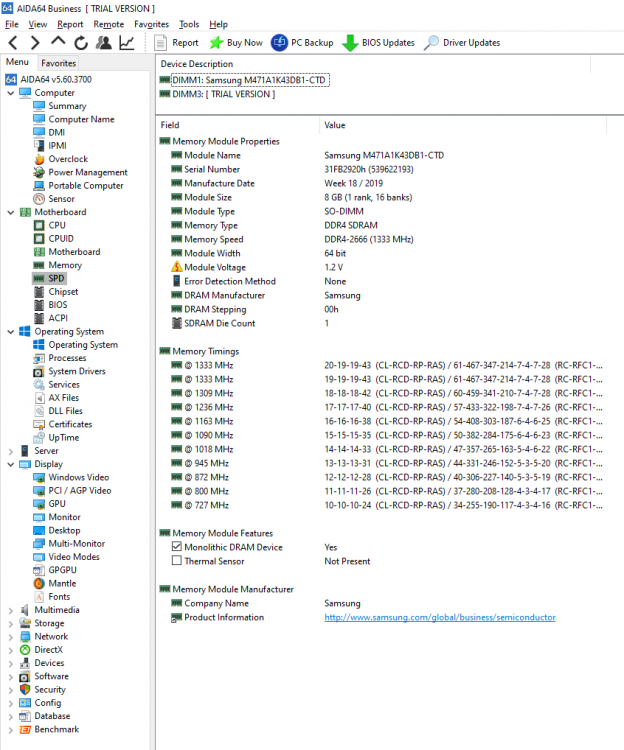Viewport: 624px width, 750px height.
Task: Go up one level with Up arrow
Action: [58, 43]
